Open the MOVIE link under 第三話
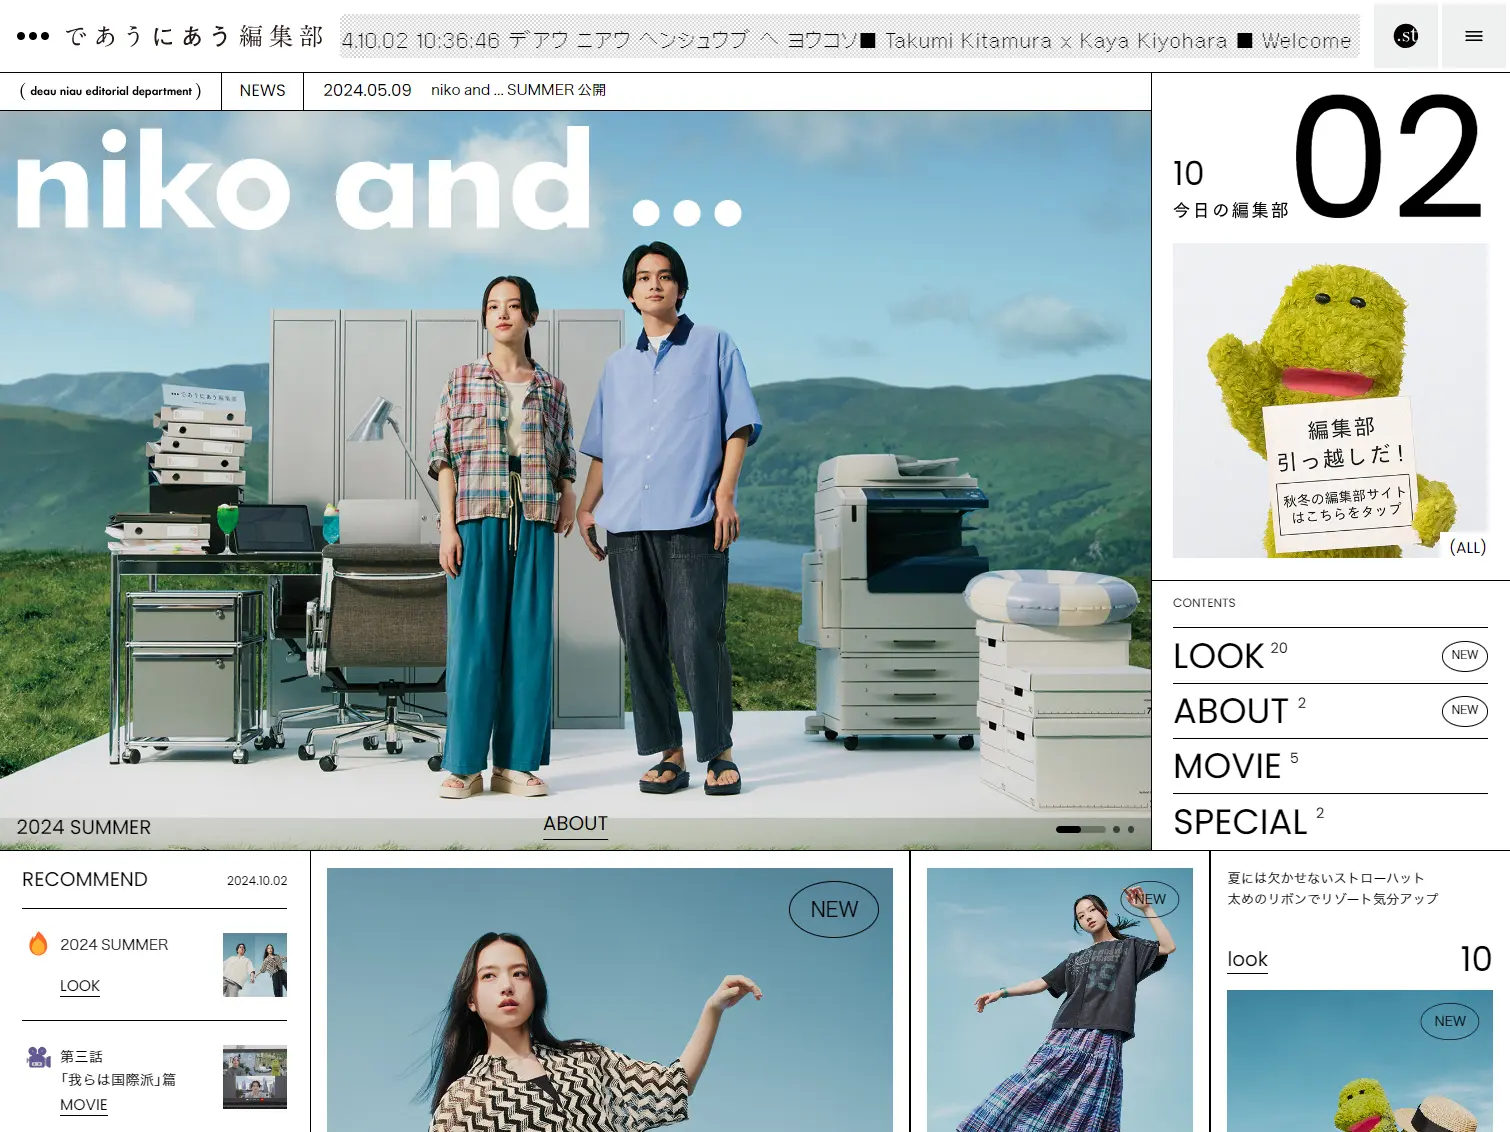The height and width of the screenshot is (1132, 1510). tap(84, 1105)
